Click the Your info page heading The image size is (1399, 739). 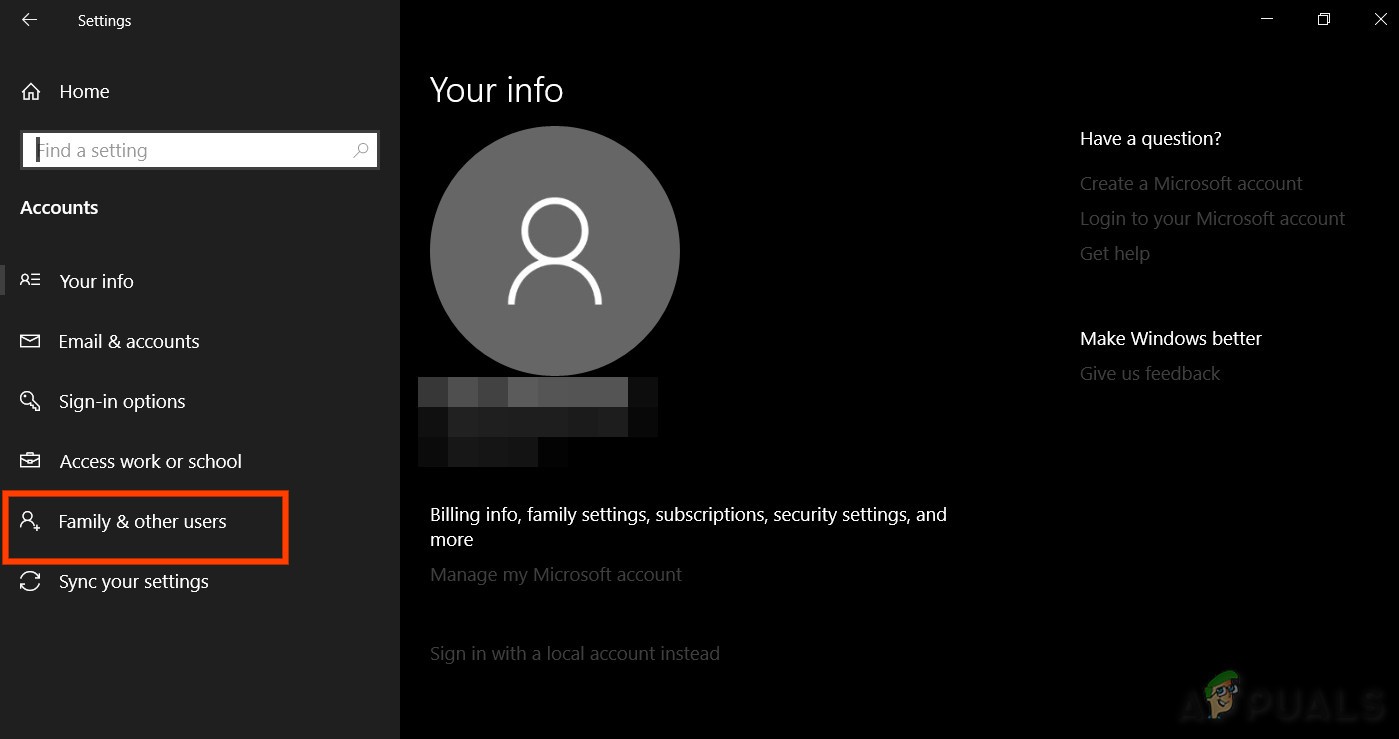[x=497, y=90]
